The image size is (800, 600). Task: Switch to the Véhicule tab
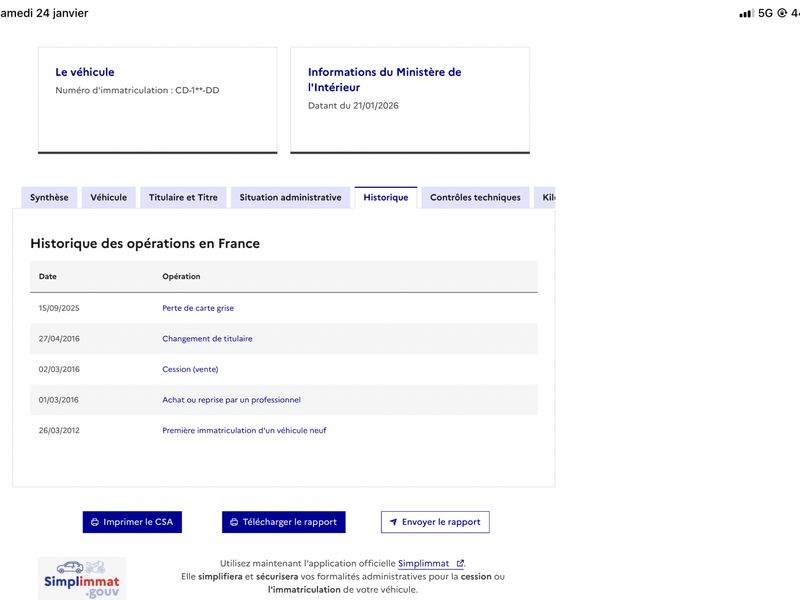108,198
